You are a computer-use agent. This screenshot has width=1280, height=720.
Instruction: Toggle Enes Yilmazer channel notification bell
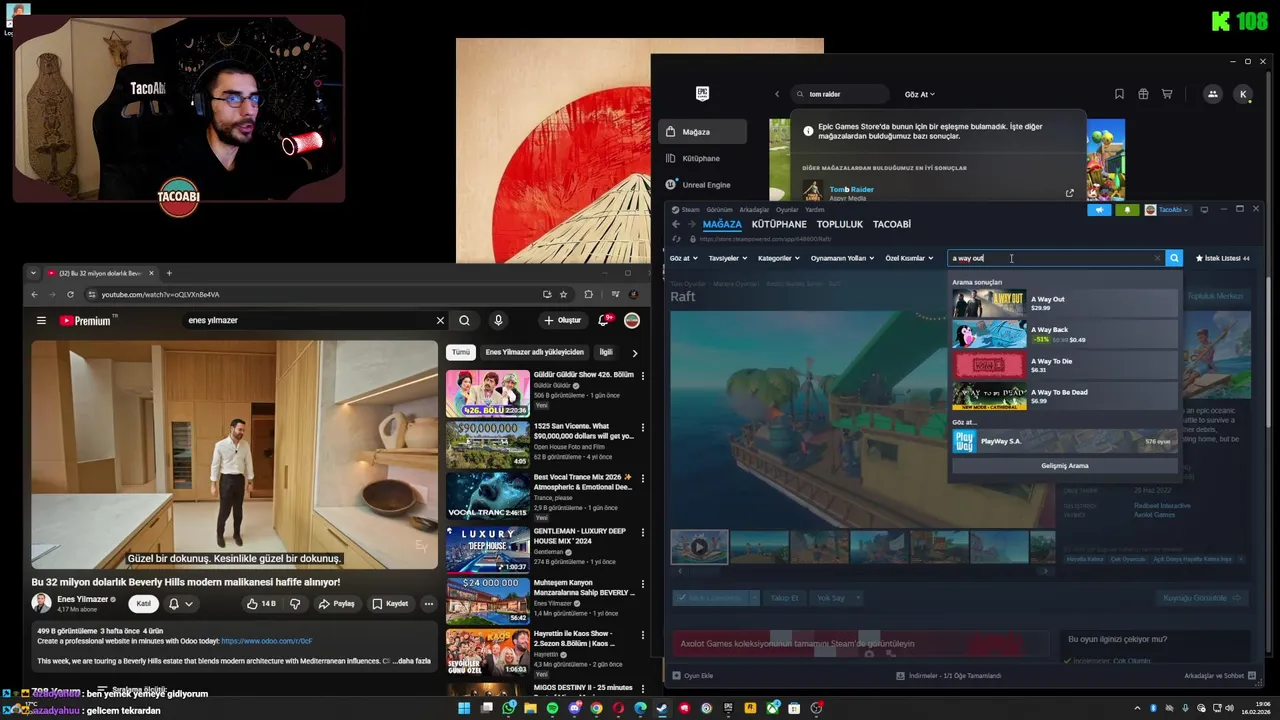180,604
